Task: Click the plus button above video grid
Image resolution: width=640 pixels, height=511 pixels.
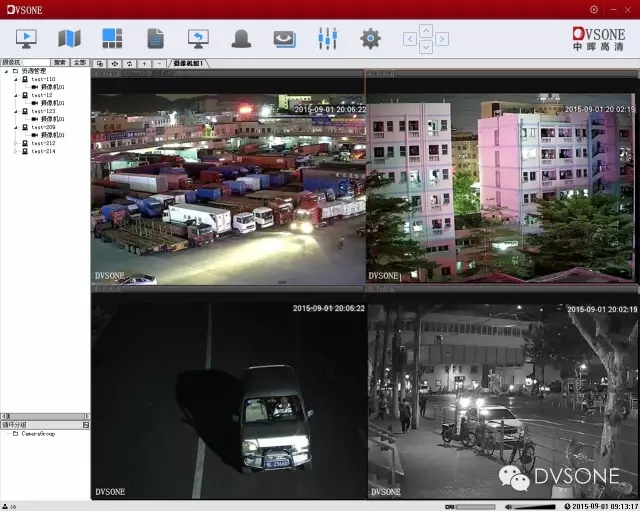Action: tap(145, 63)
